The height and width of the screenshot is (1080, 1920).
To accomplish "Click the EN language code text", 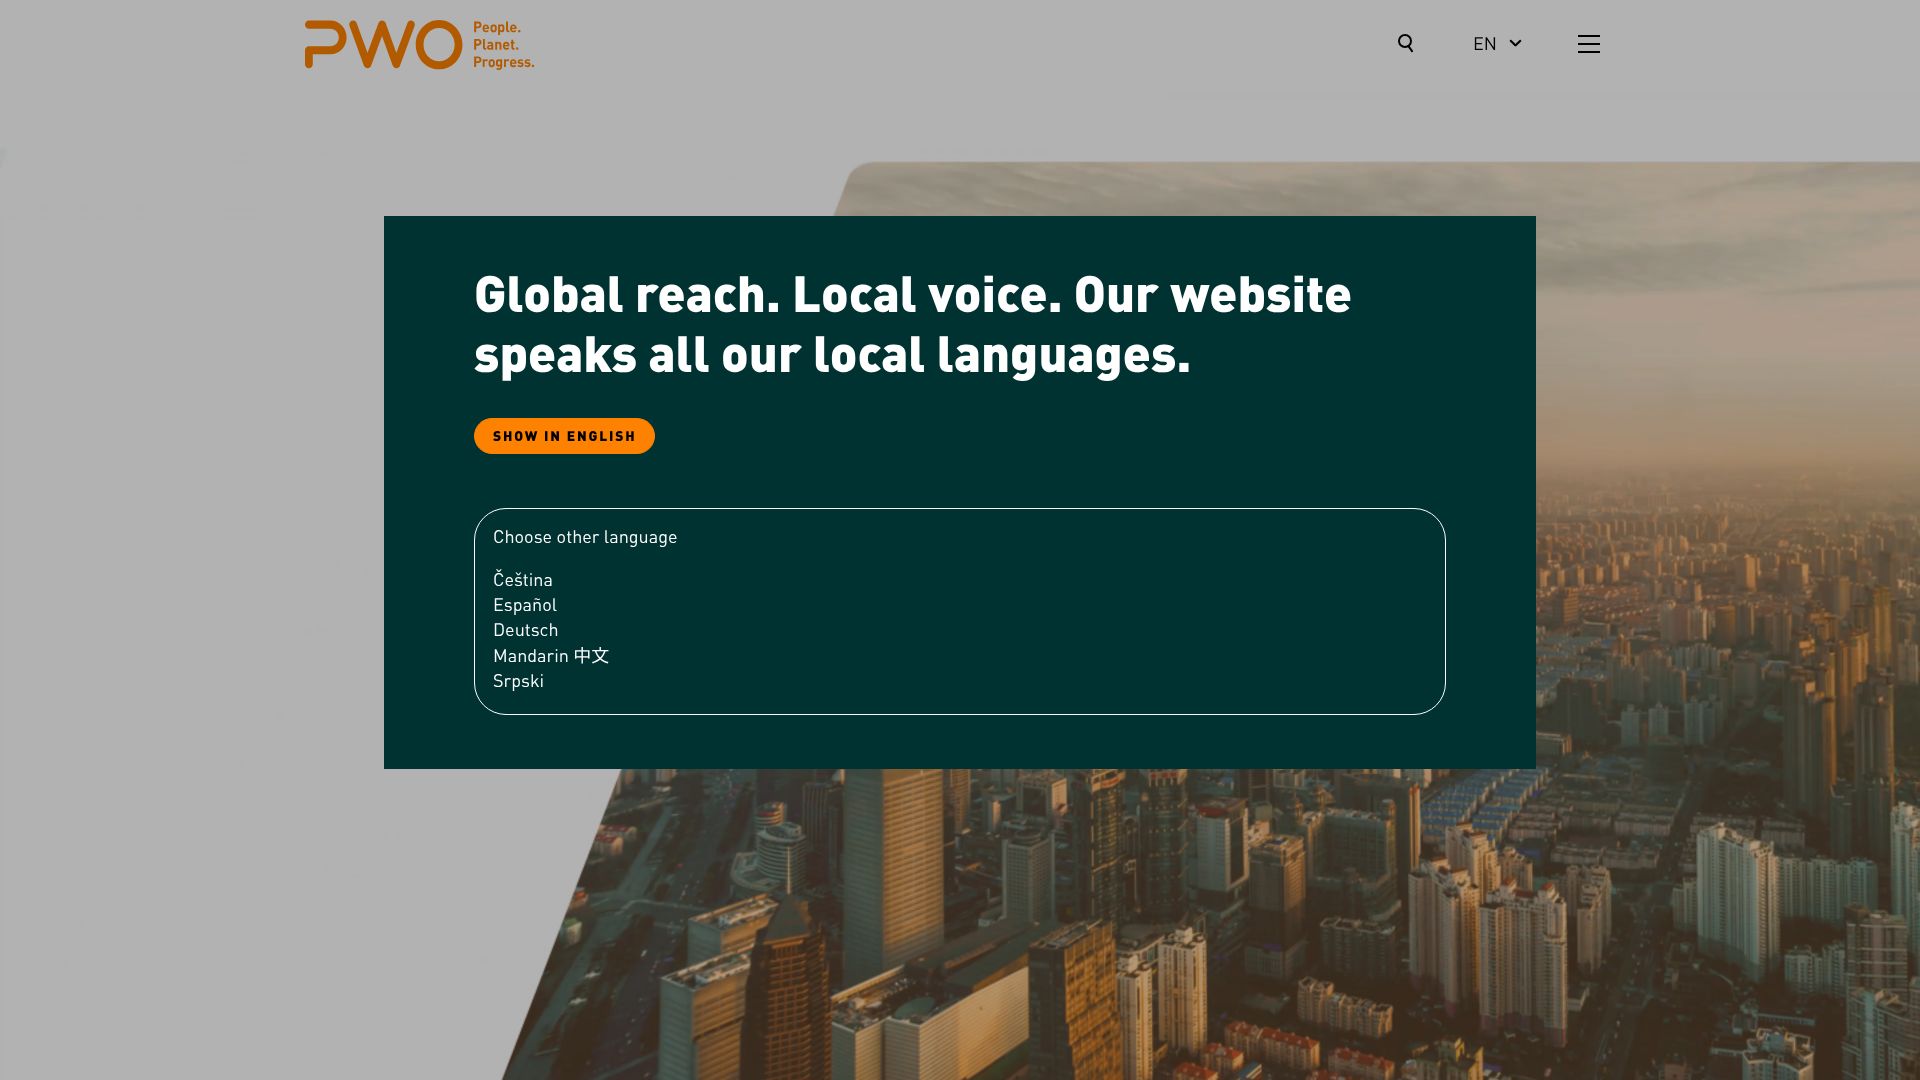I will [1484, 44].
